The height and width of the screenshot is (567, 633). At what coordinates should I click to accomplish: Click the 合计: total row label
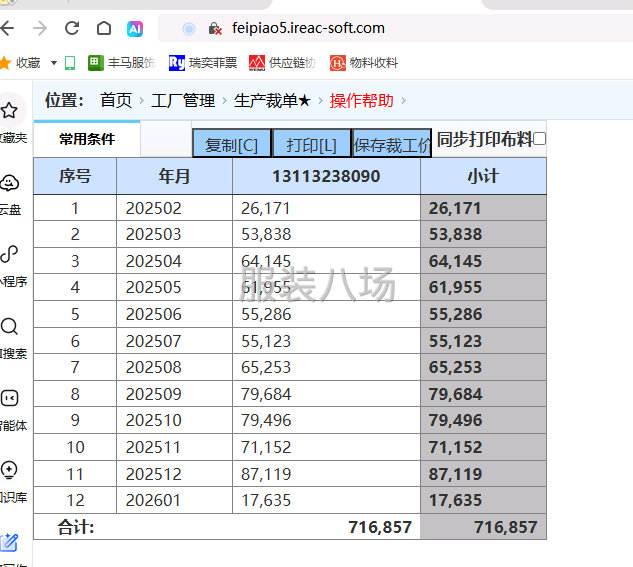(75, 527)
